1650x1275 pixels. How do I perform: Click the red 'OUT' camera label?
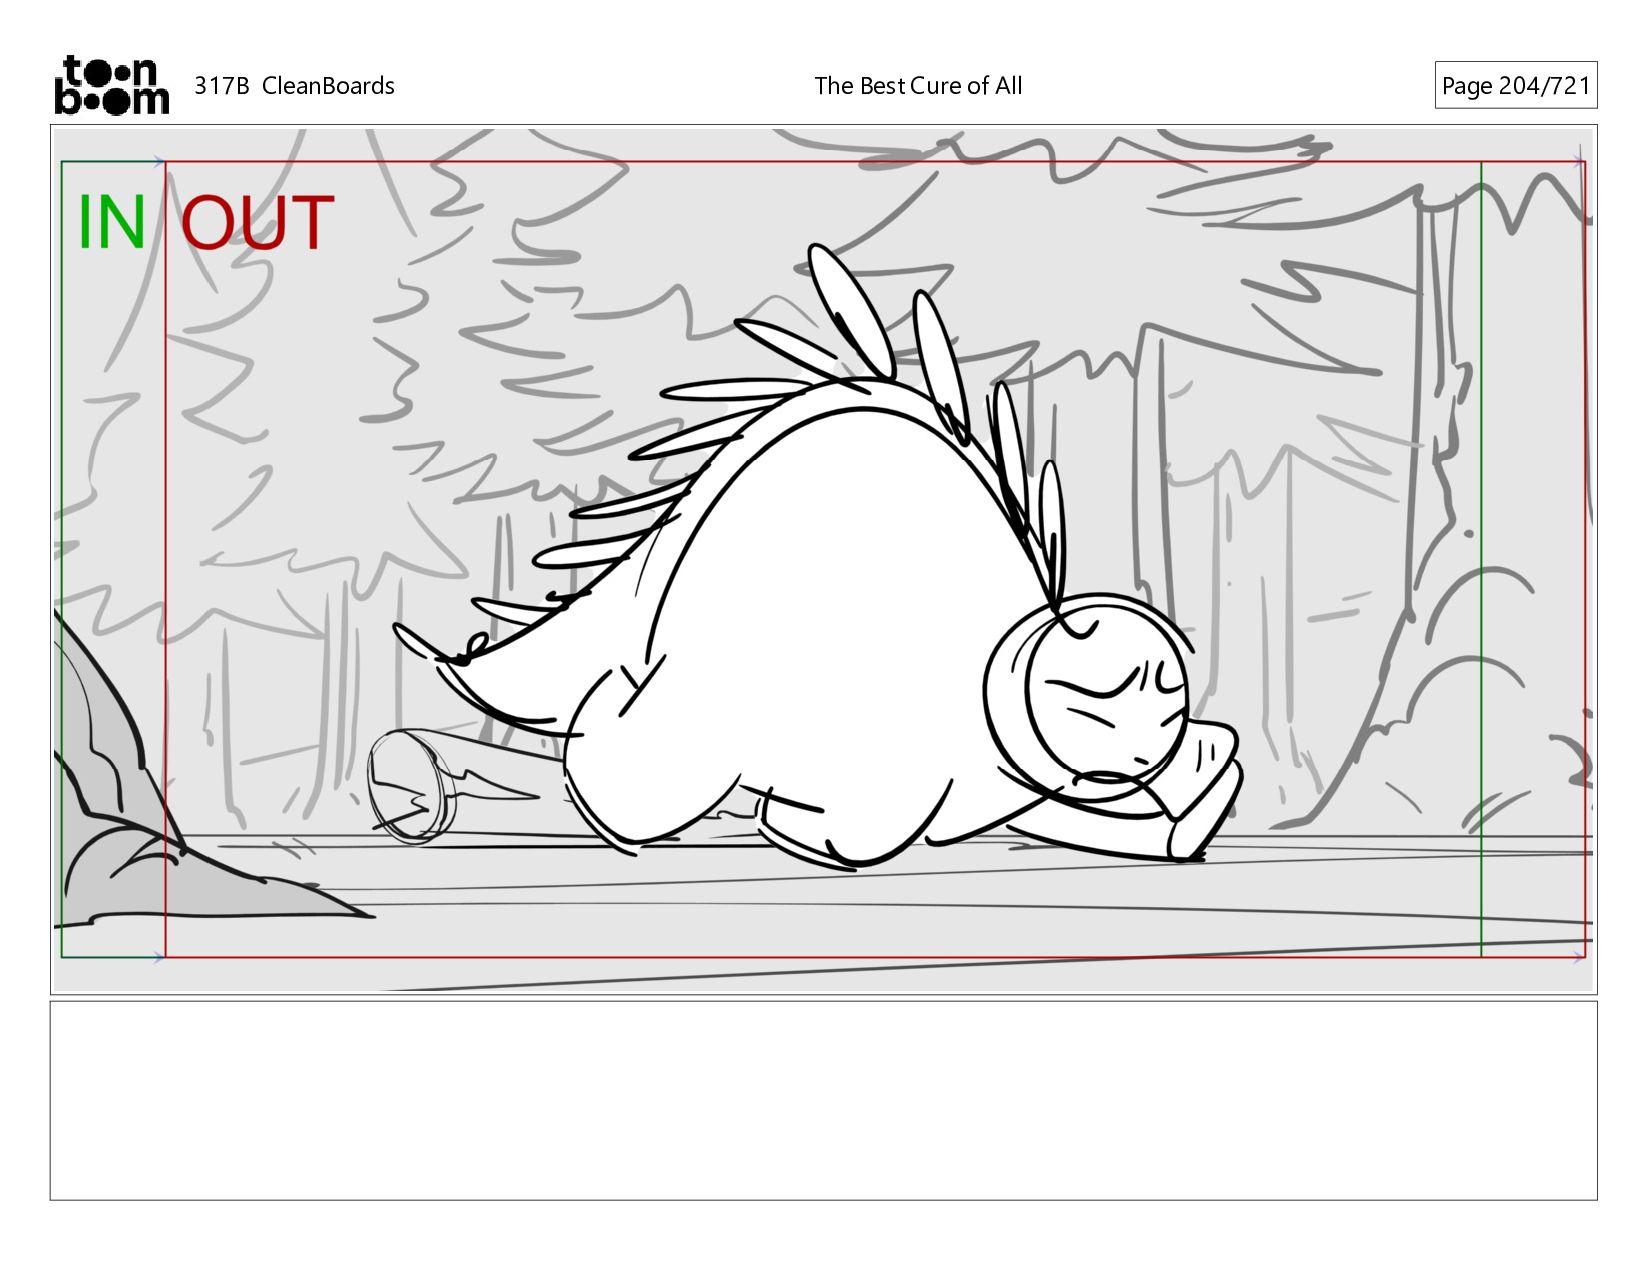pos(257,223)
